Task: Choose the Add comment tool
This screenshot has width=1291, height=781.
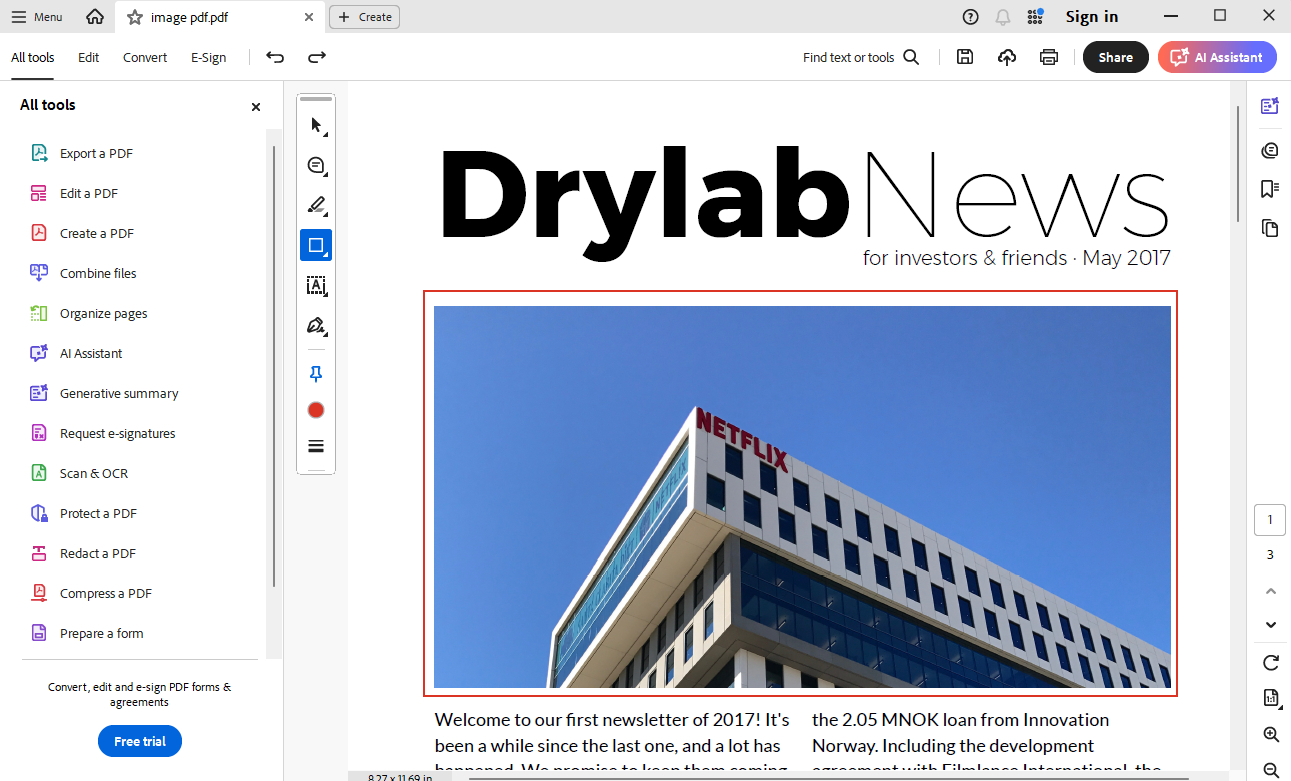Action: pyautogui.click(x=316, y=165)
